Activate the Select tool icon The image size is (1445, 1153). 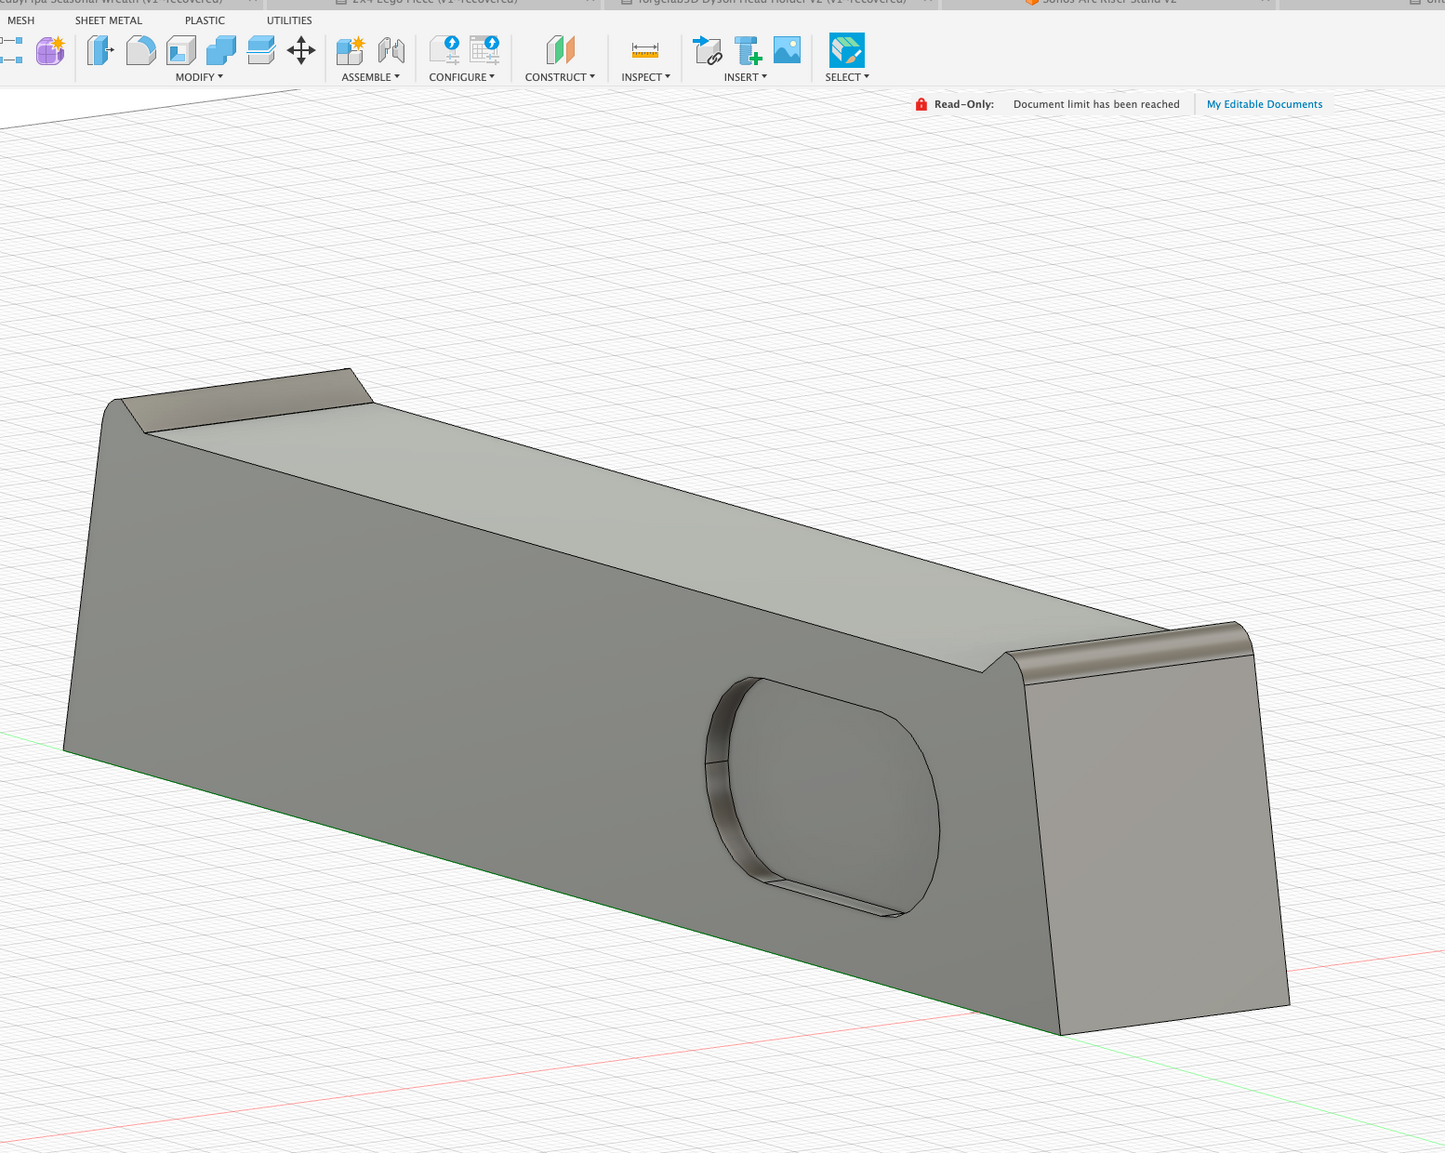(x=847, y=50)
